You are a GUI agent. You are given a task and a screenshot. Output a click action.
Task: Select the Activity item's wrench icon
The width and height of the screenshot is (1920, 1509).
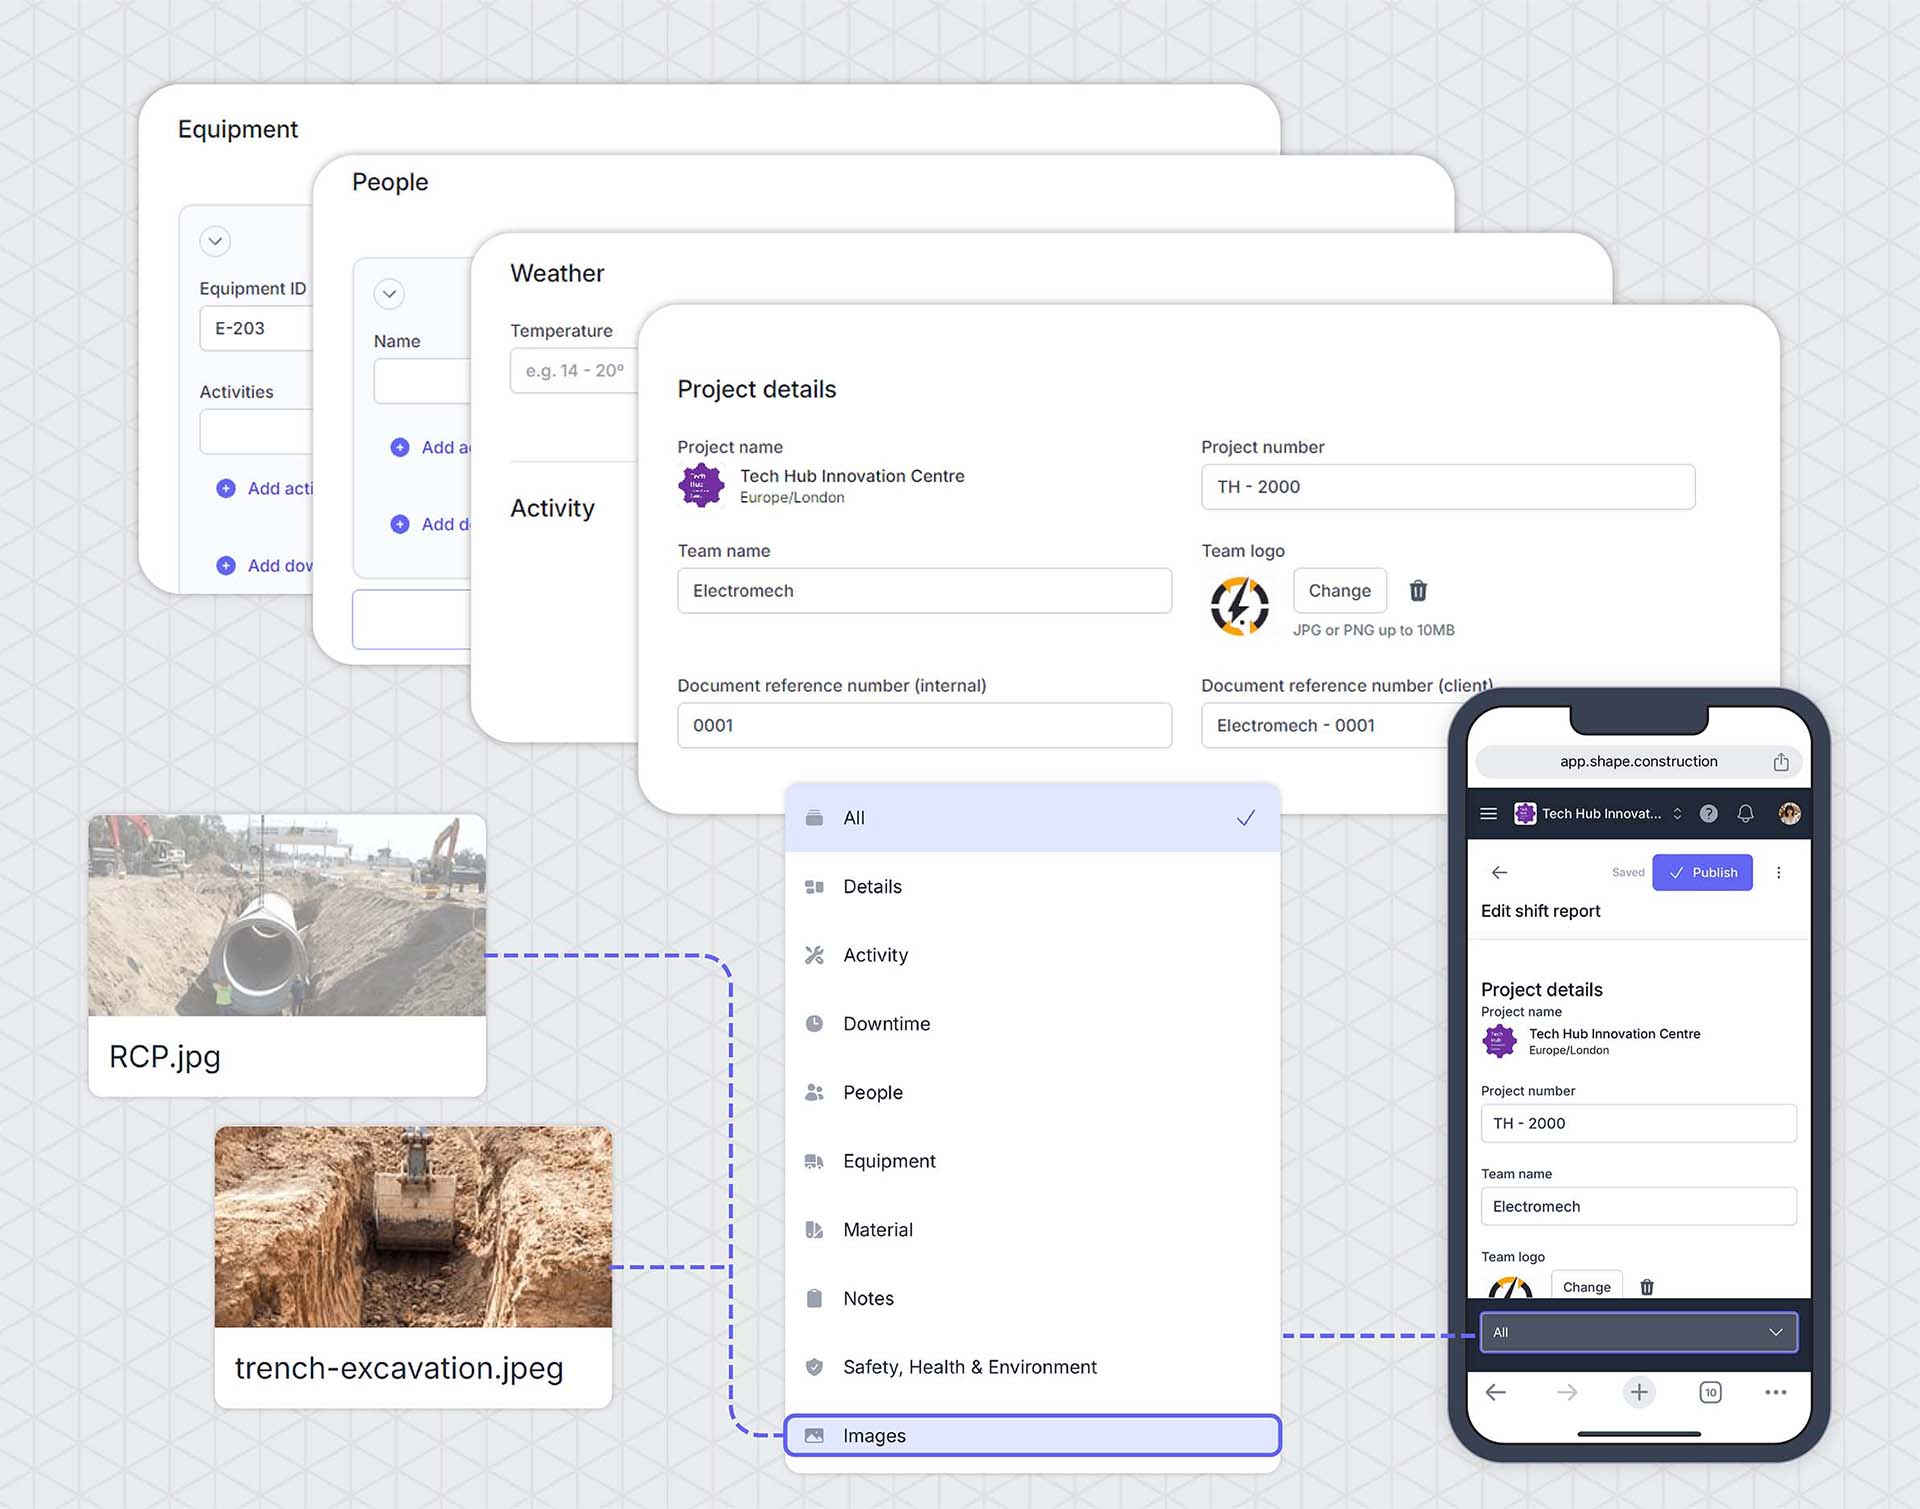click(x=816, y=955)
